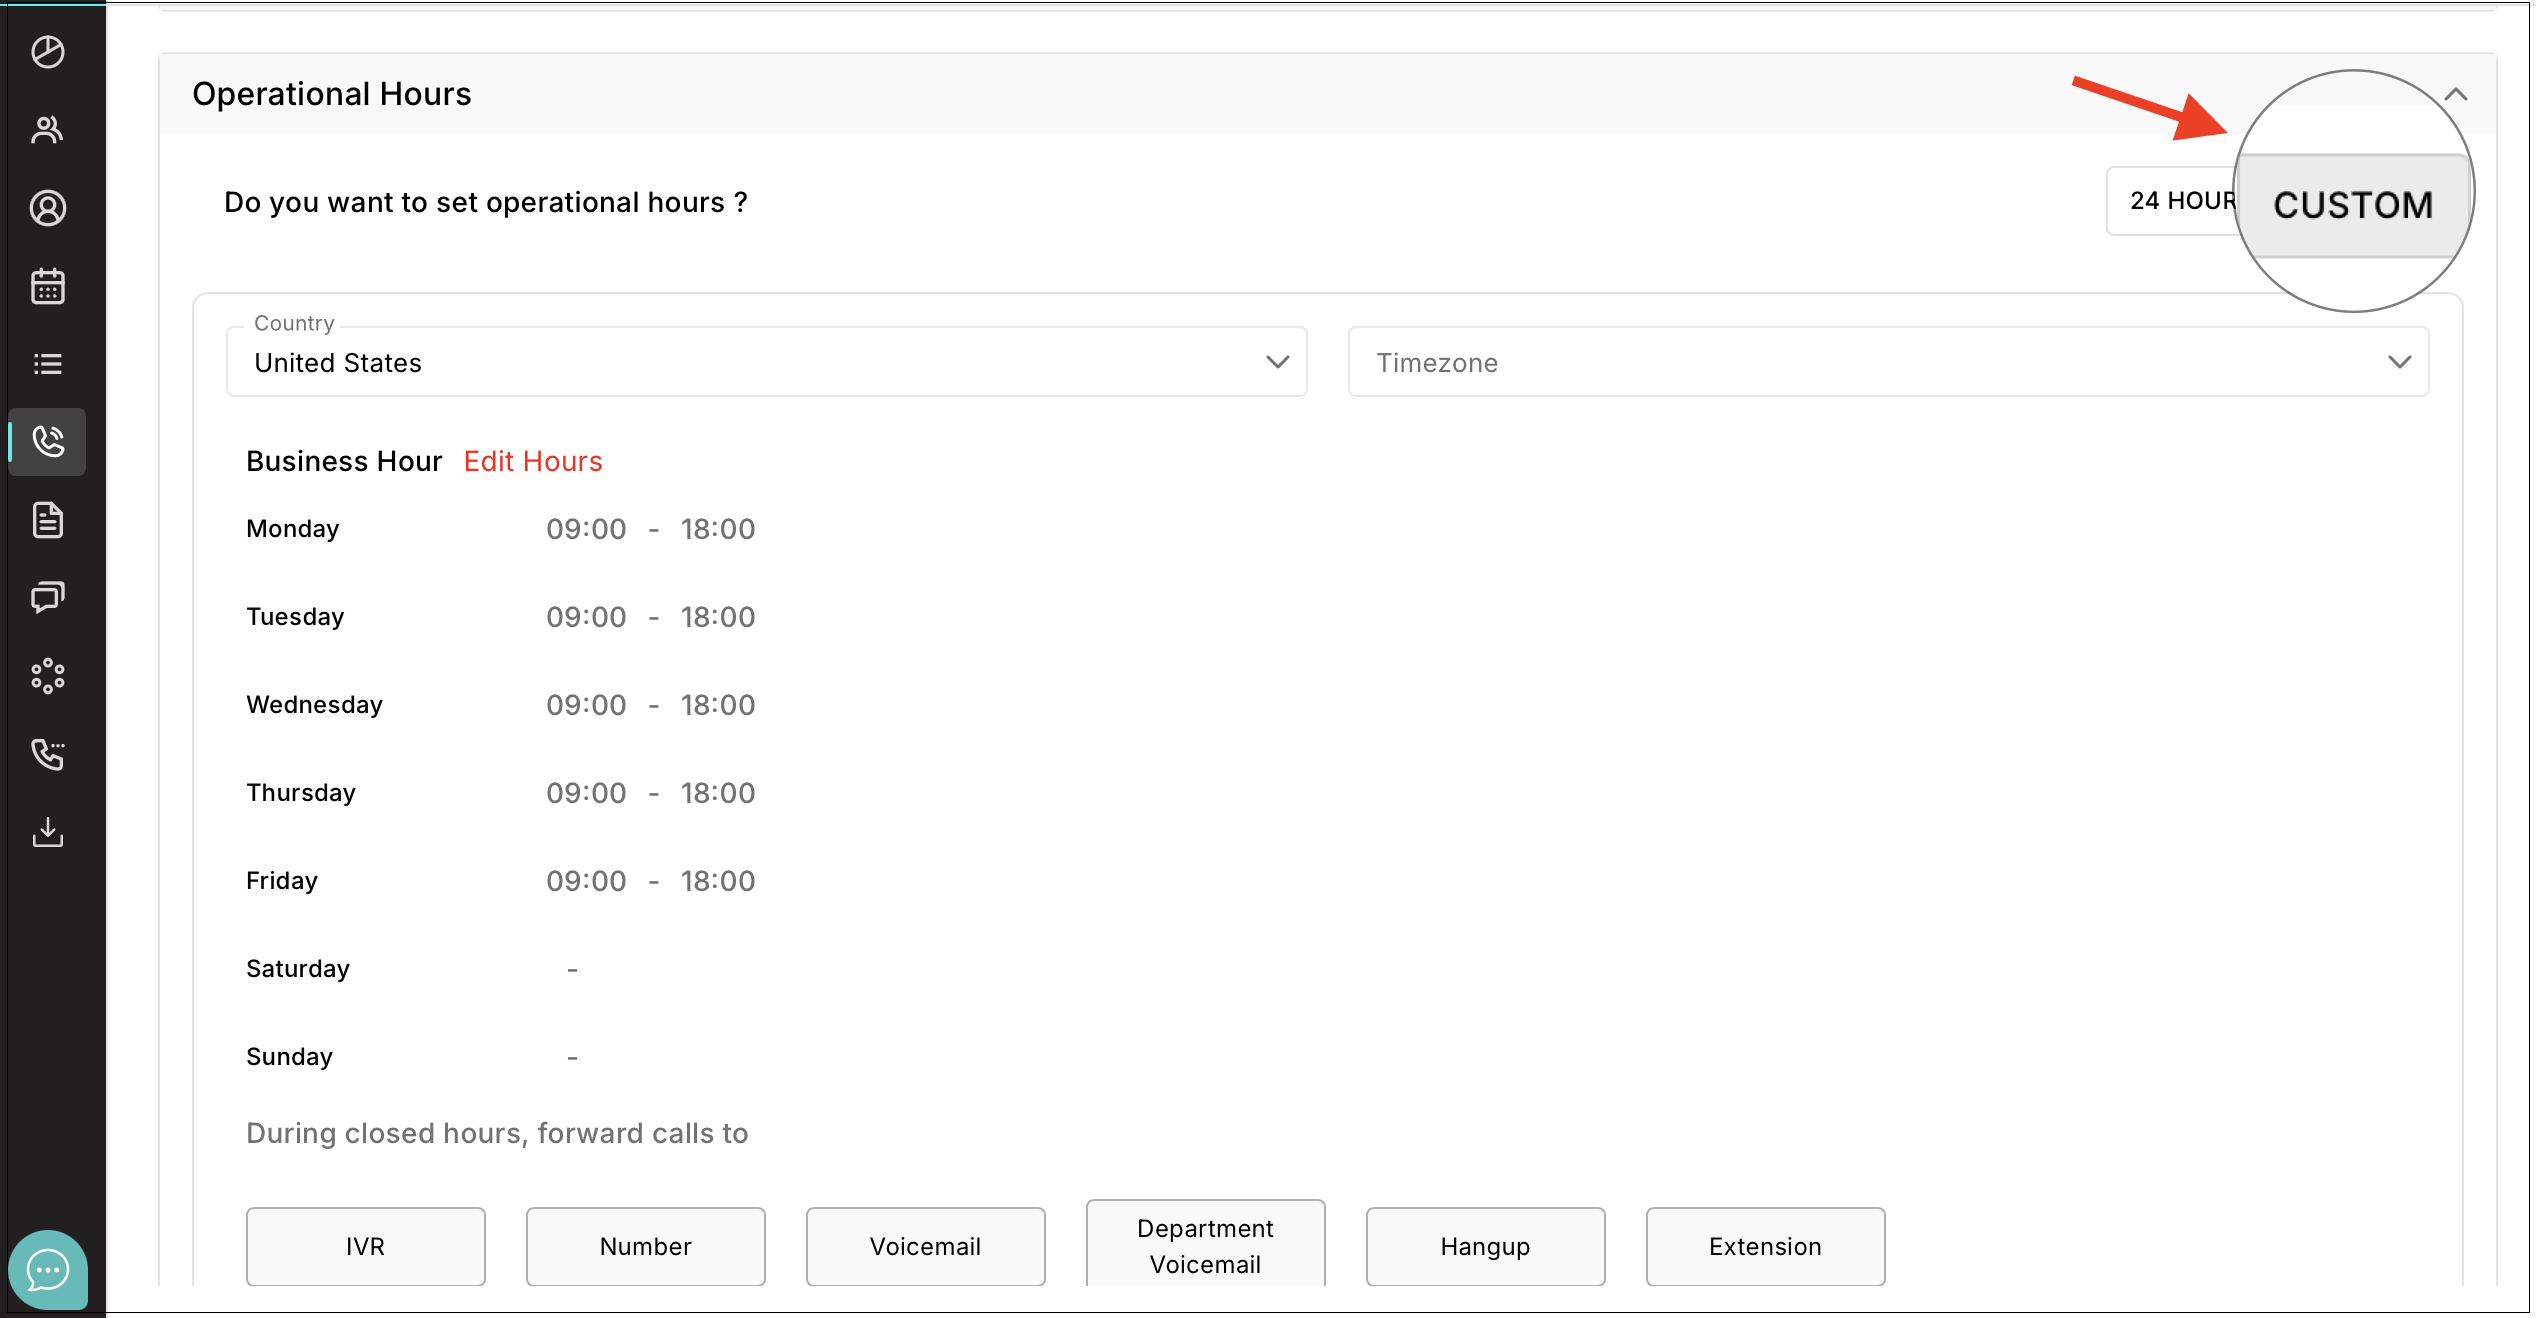Click the integrations dots cluster icon
Image resolution: width=2536 pixels, height=1318 pixels.
(47, 676)
